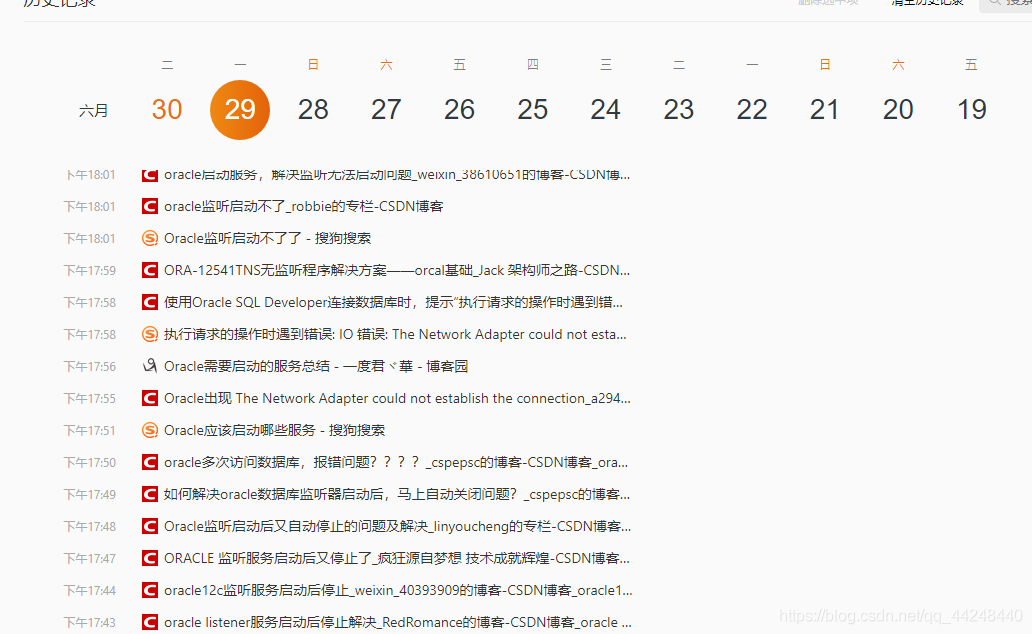Select date 23 in the calendar row
The image size is (1032, 634).
(x=679, y=109)
